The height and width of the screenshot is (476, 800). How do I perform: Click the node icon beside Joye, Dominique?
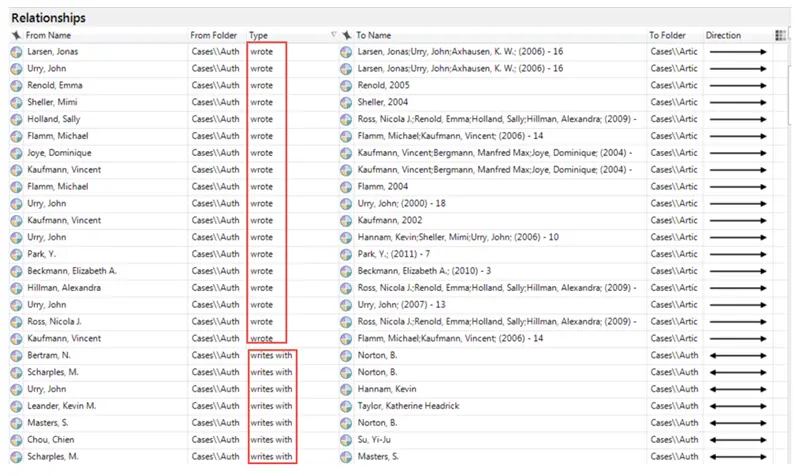click(x=16, y=153)
